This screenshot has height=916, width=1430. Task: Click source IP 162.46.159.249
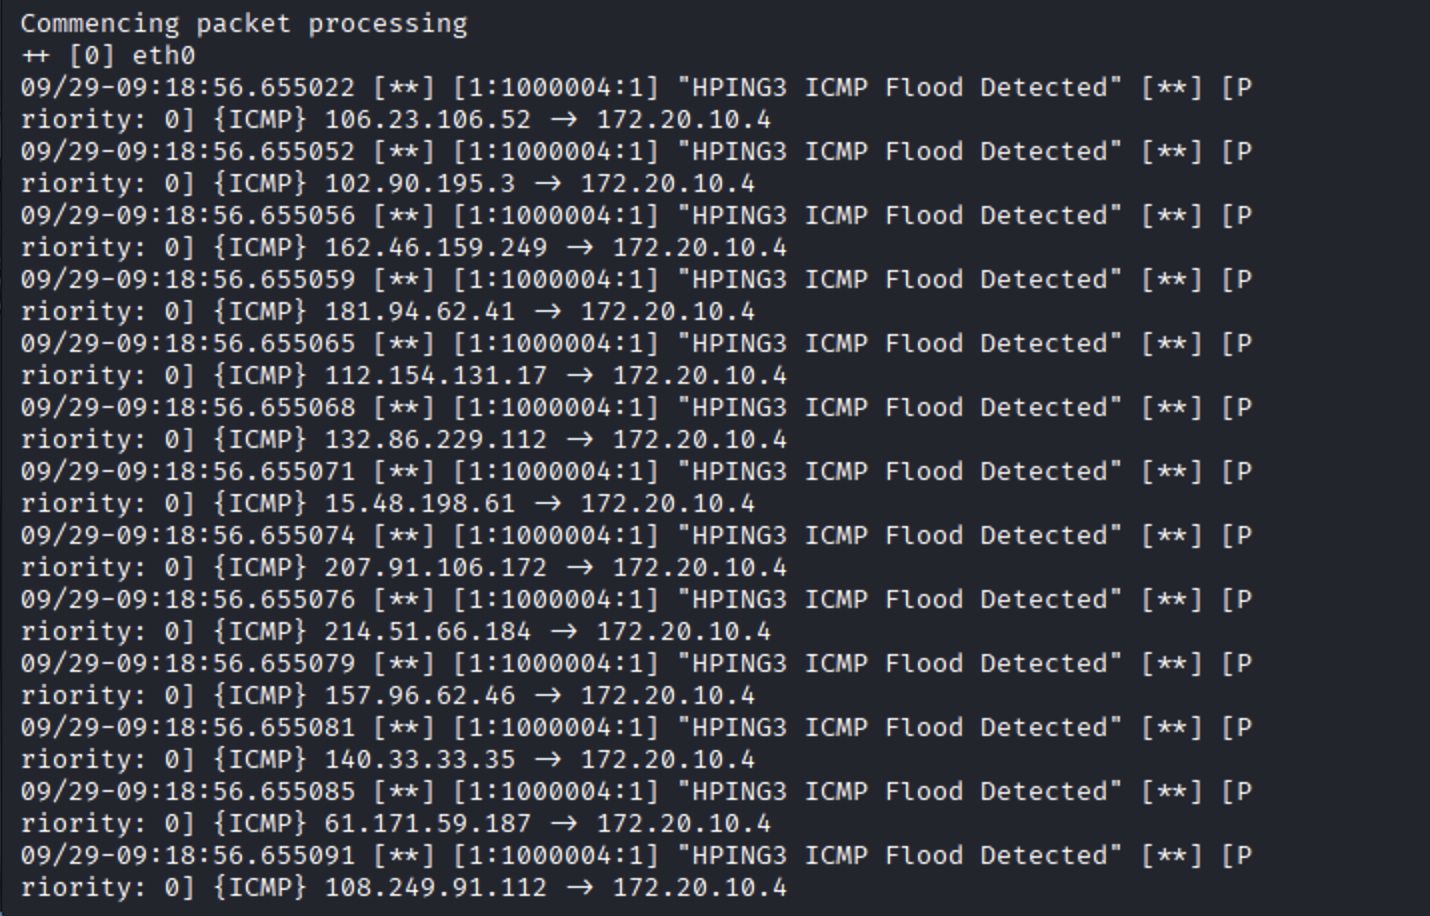(x=435, y=248)
